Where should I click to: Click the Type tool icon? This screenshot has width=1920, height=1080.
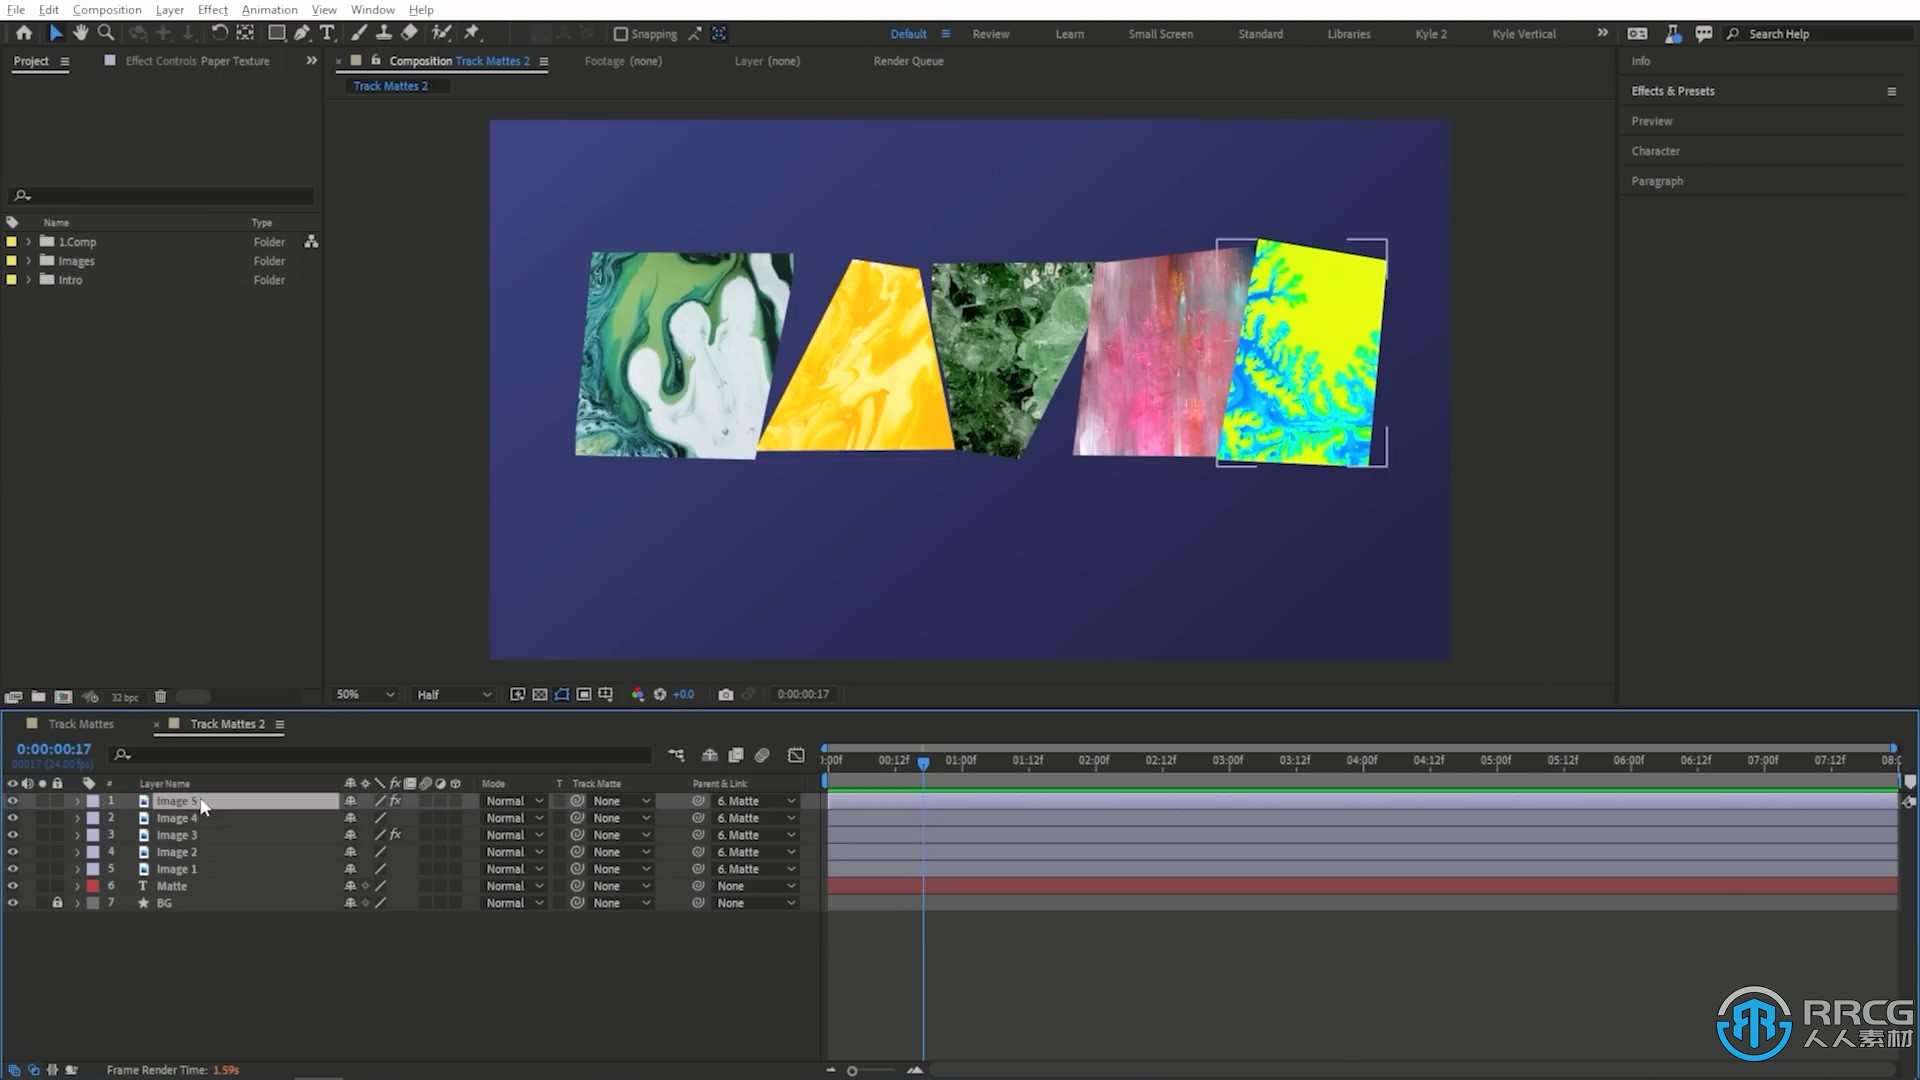326,33
